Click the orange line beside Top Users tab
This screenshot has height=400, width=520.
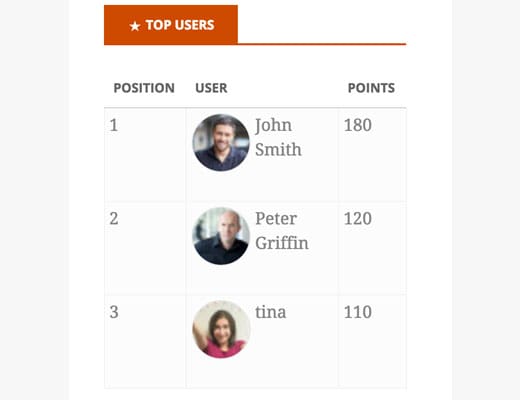(x=322, y=44)
